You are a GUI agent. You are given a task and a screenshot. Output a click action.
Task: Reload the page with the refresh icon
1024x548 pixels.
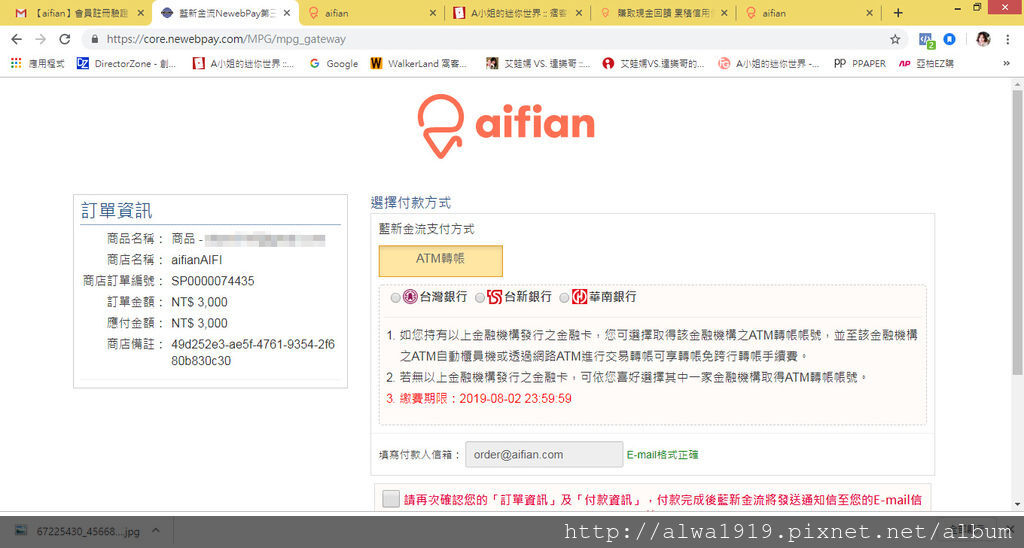coord(65,39)
